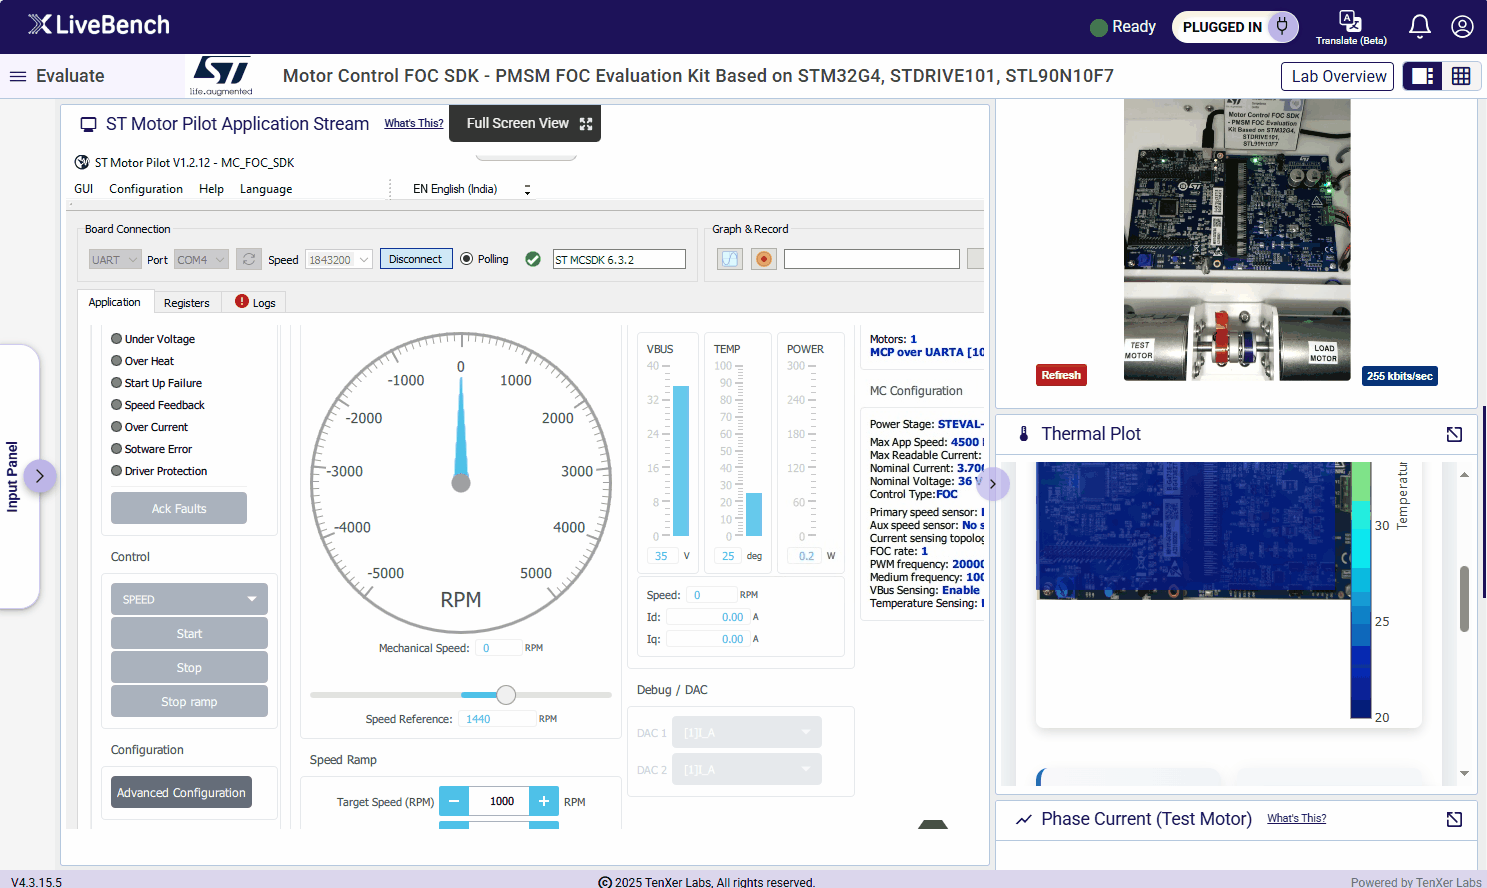Switch to split panel layout view
This screenshot has width=1487, height=888.
(x=1423, y=76)
